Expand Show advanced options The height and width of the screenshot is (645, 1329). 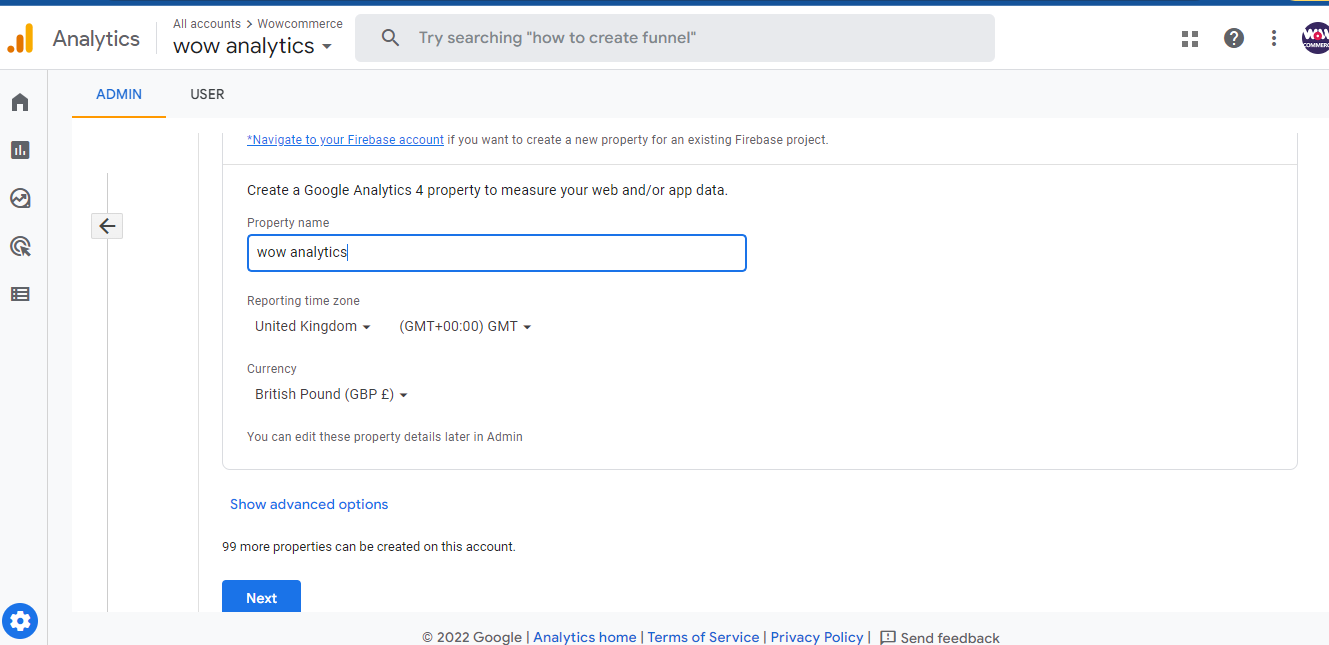(x=309, y=504)
